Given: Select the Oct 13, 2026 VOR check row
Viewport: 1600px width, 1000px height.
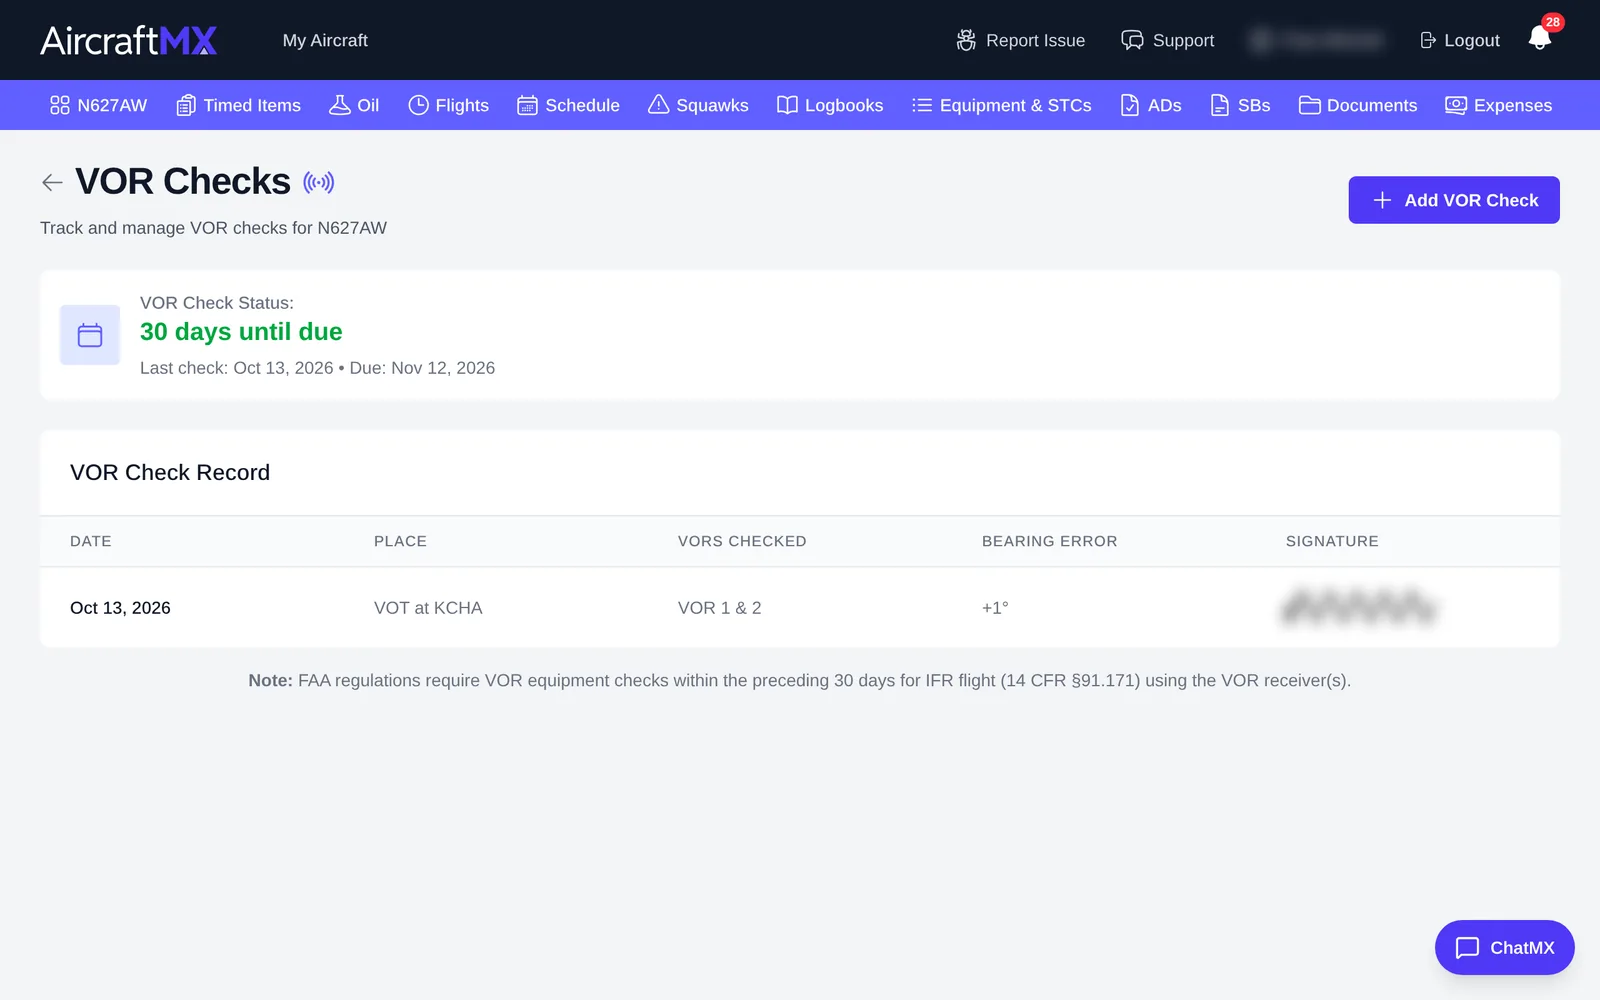Looking at the screenshot, I should pos(800,607).
